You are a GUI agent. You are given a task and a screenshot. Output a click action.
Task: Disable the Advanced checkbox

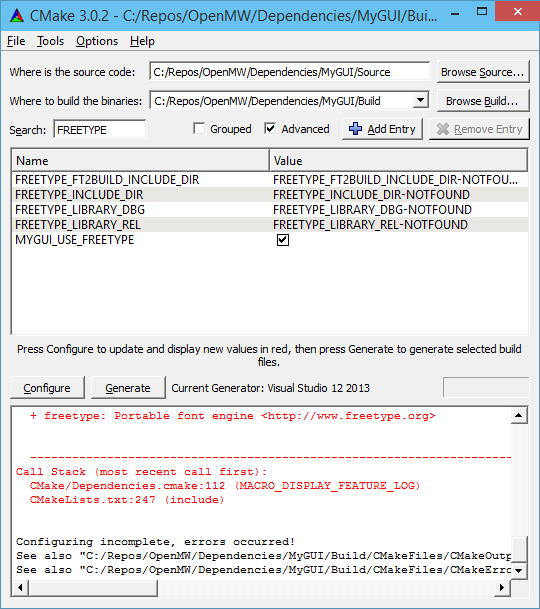tap(270, 129)
